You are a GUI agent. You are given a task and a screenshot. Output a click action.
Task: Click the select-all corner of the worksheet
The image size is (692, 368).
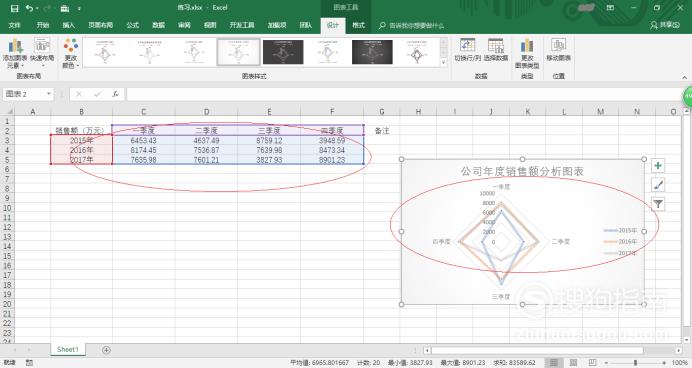point(8,112)
